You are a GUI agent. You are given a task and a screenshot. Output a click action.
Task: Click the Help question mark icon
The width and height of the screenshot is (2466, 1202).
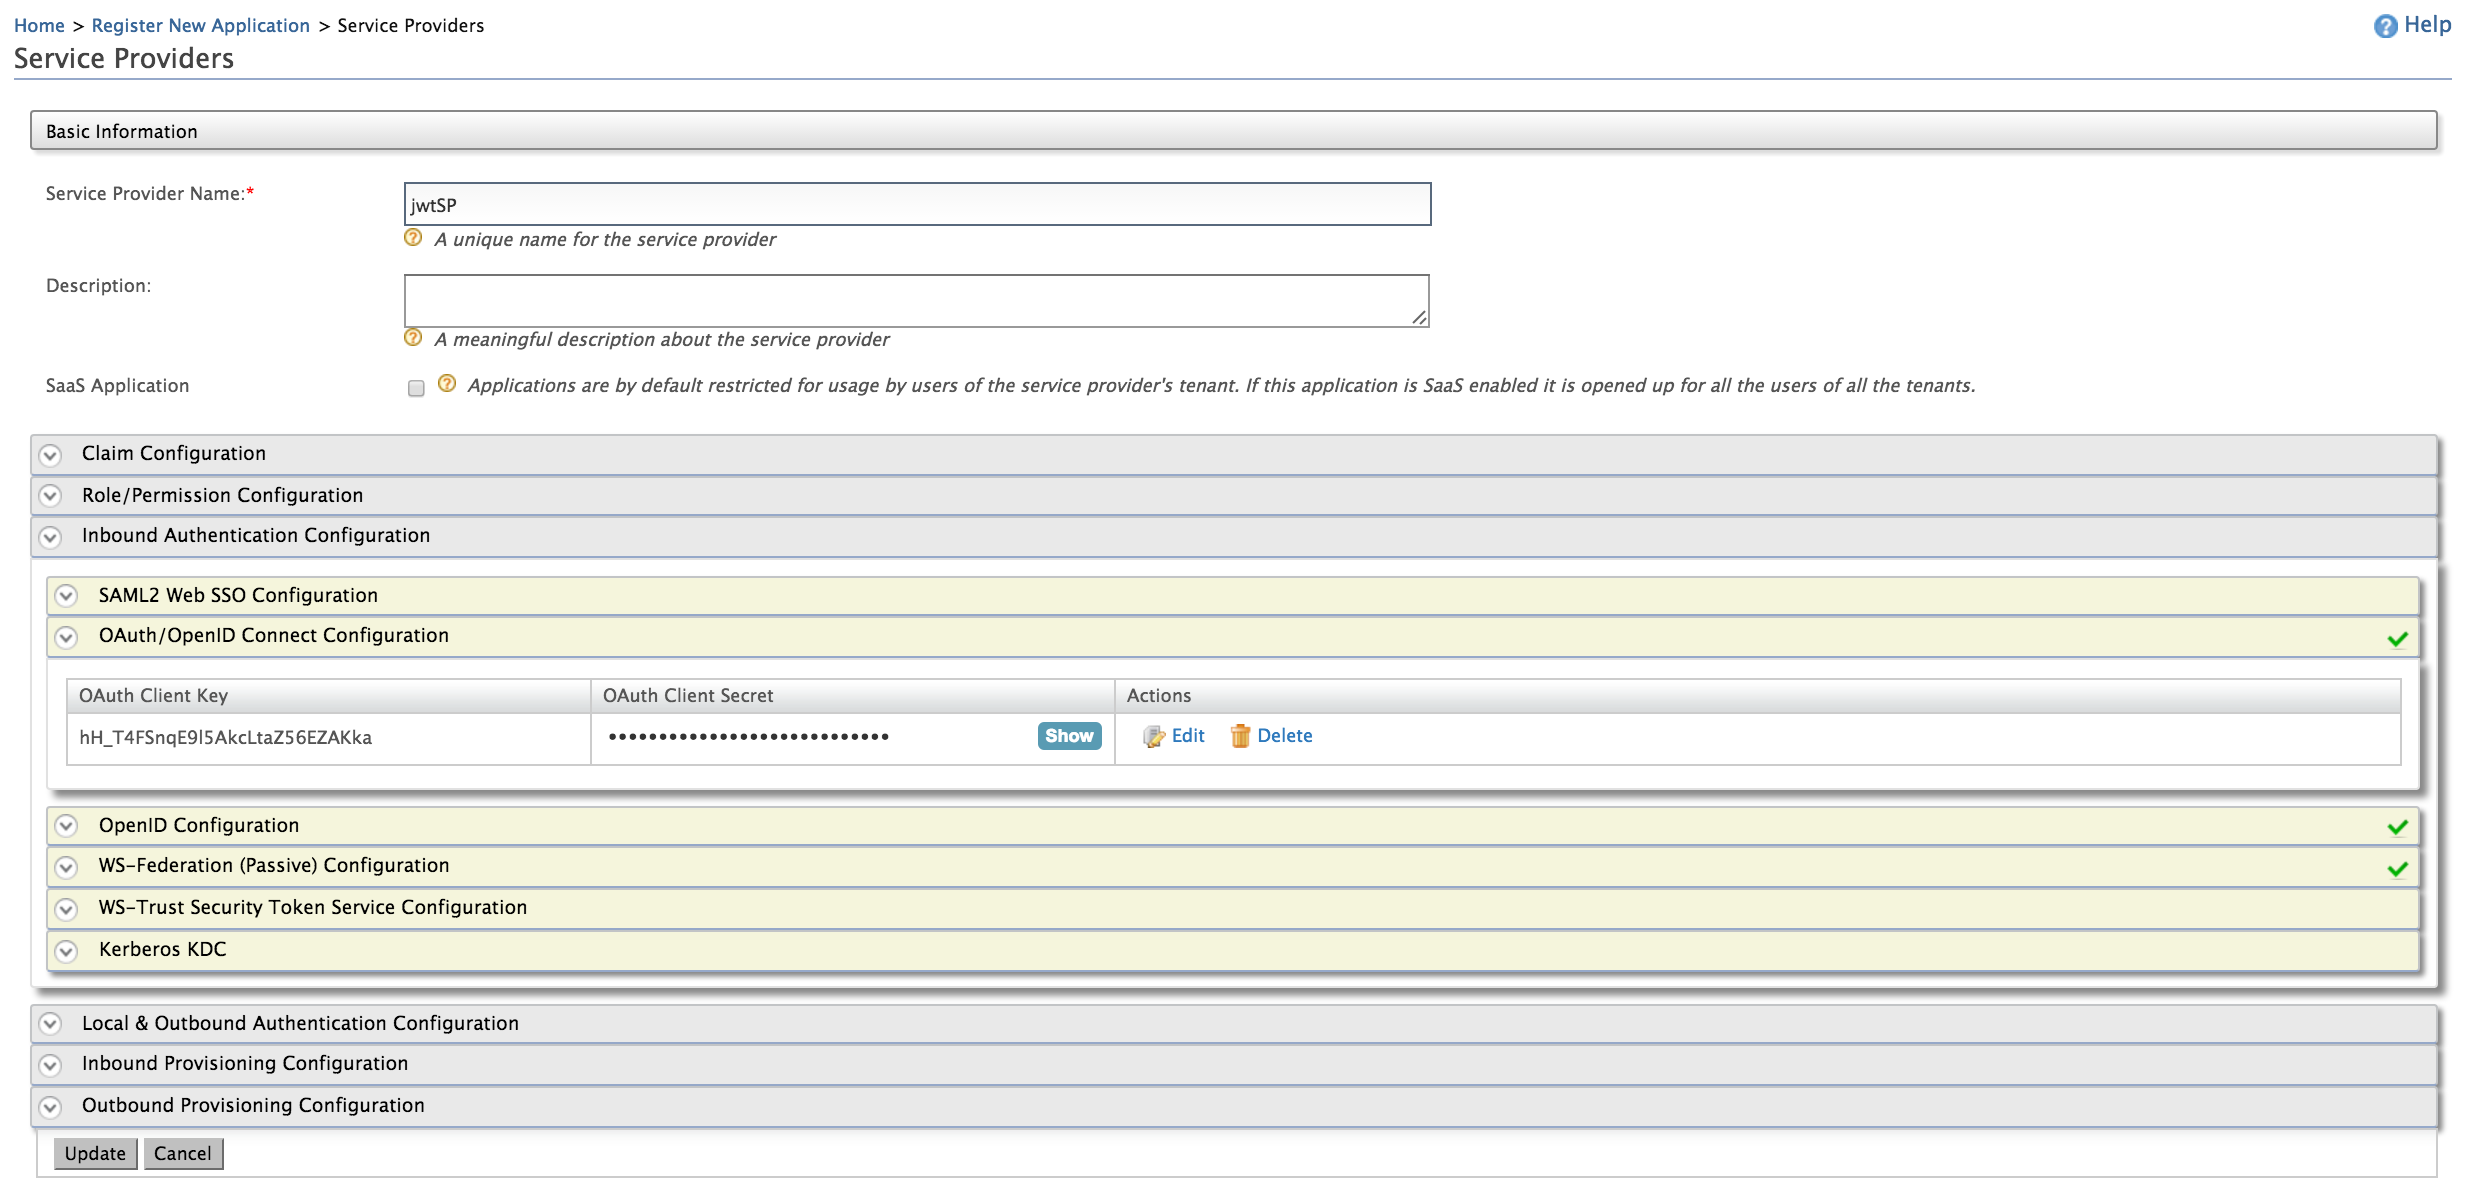pyautogui.click(x=2385, y=27)
